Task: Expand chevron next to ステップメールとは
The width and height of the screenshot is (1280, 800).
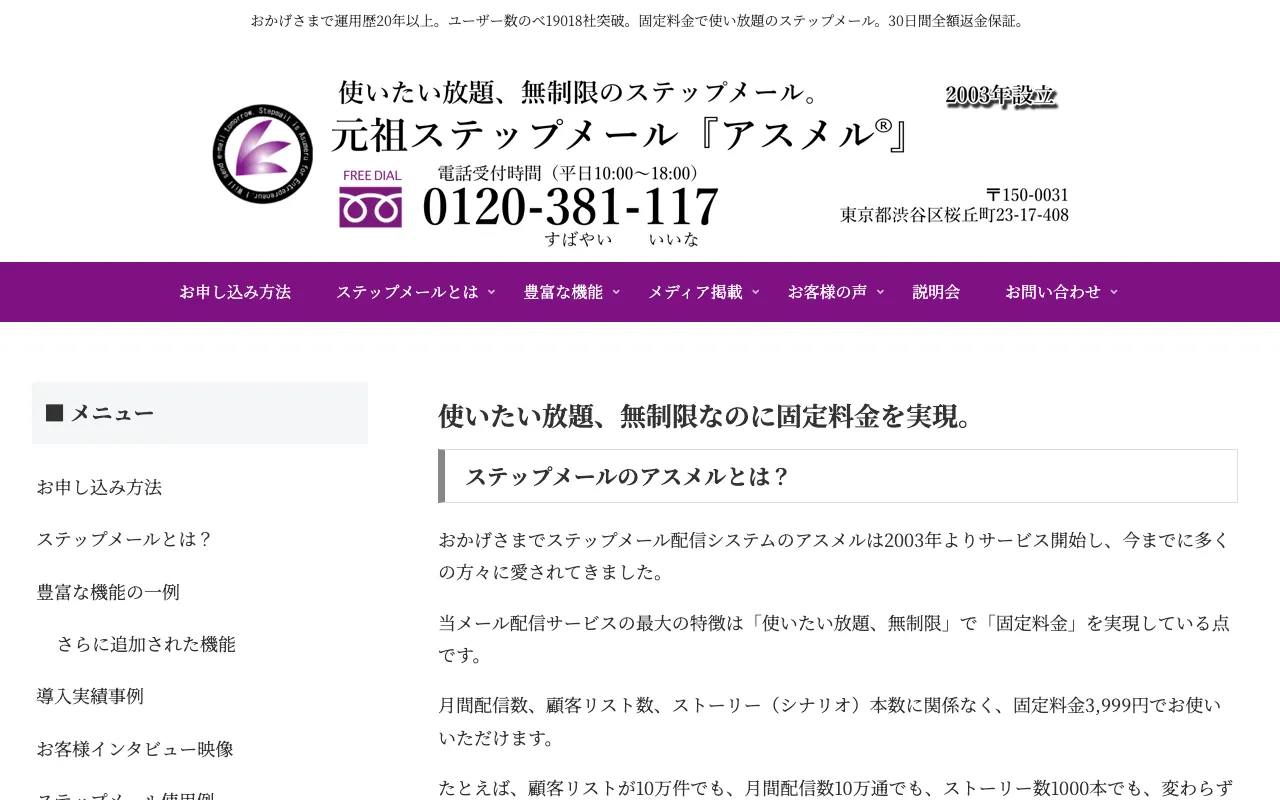Action: click(x=491, y=292)
